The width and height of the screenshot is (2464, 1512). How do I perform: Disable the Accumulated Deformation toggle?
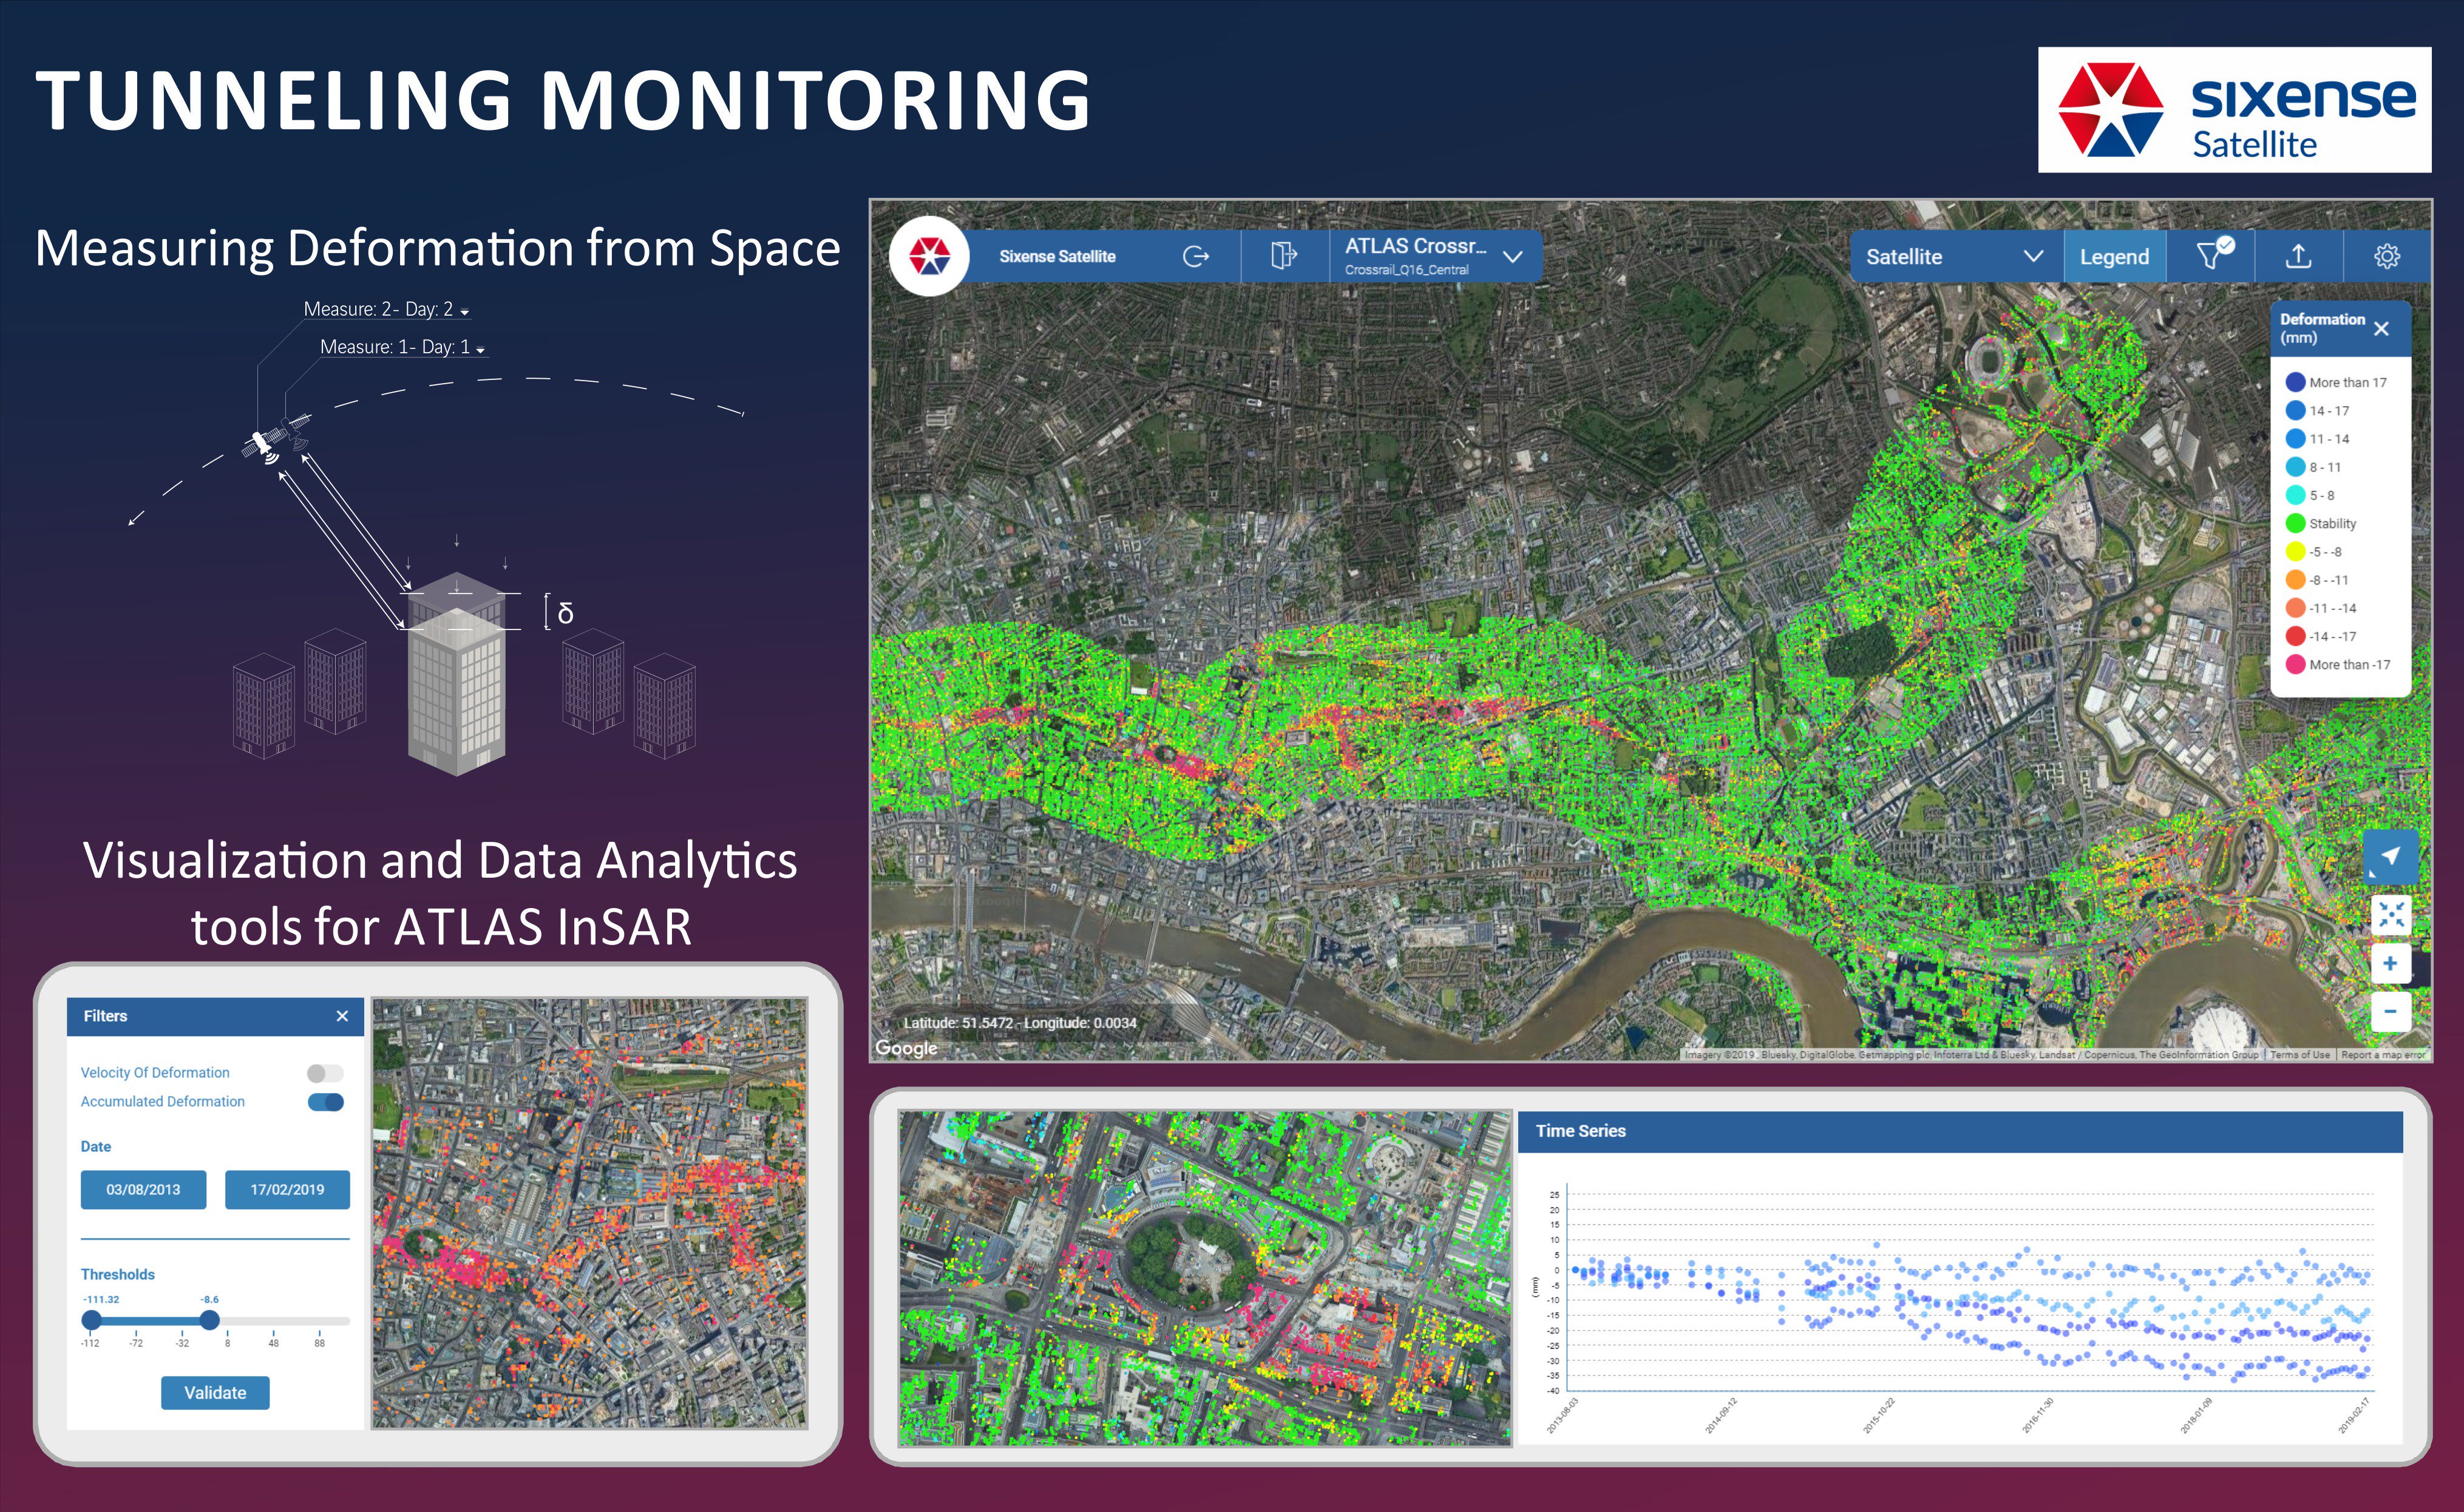pos(325,1102)
